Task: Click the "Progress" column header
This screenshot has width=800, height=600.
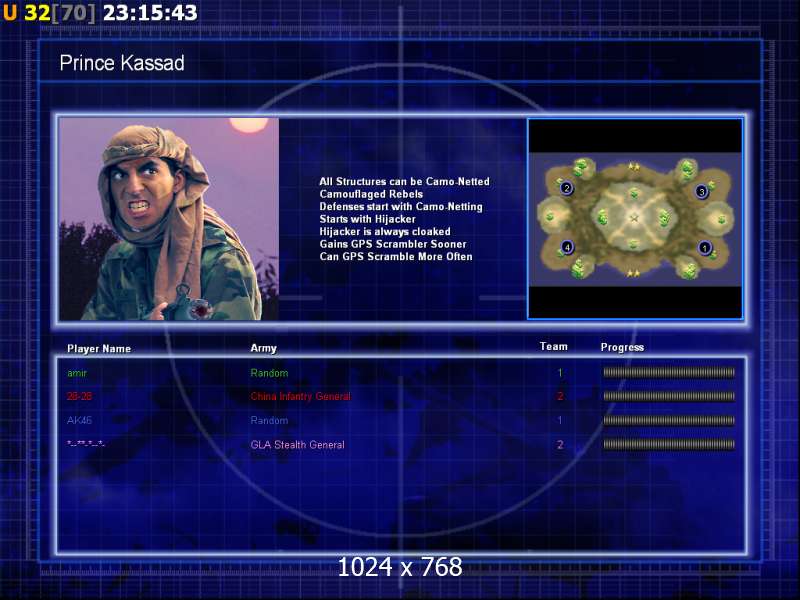Action: (622, 347)
